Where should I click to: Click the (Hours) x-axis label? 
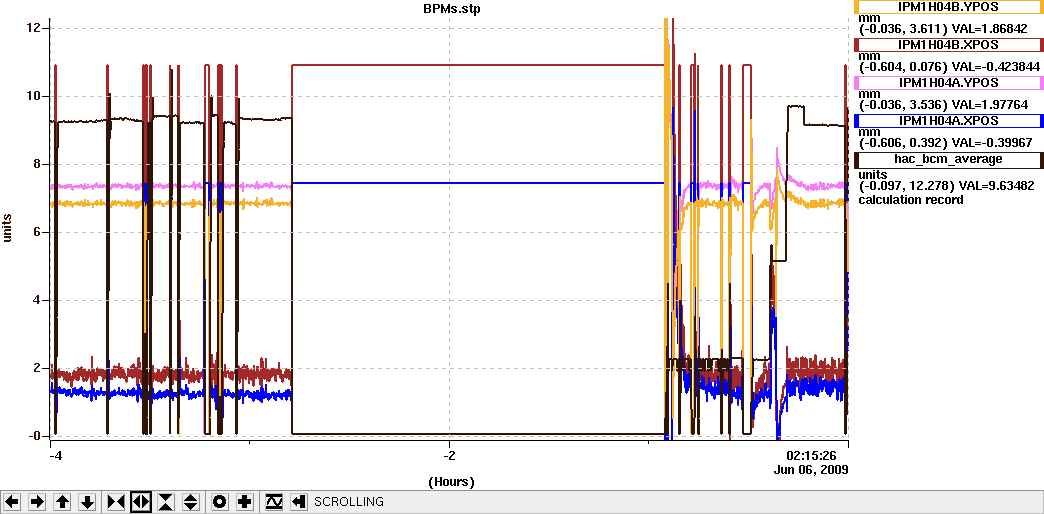tap(451, 481)
